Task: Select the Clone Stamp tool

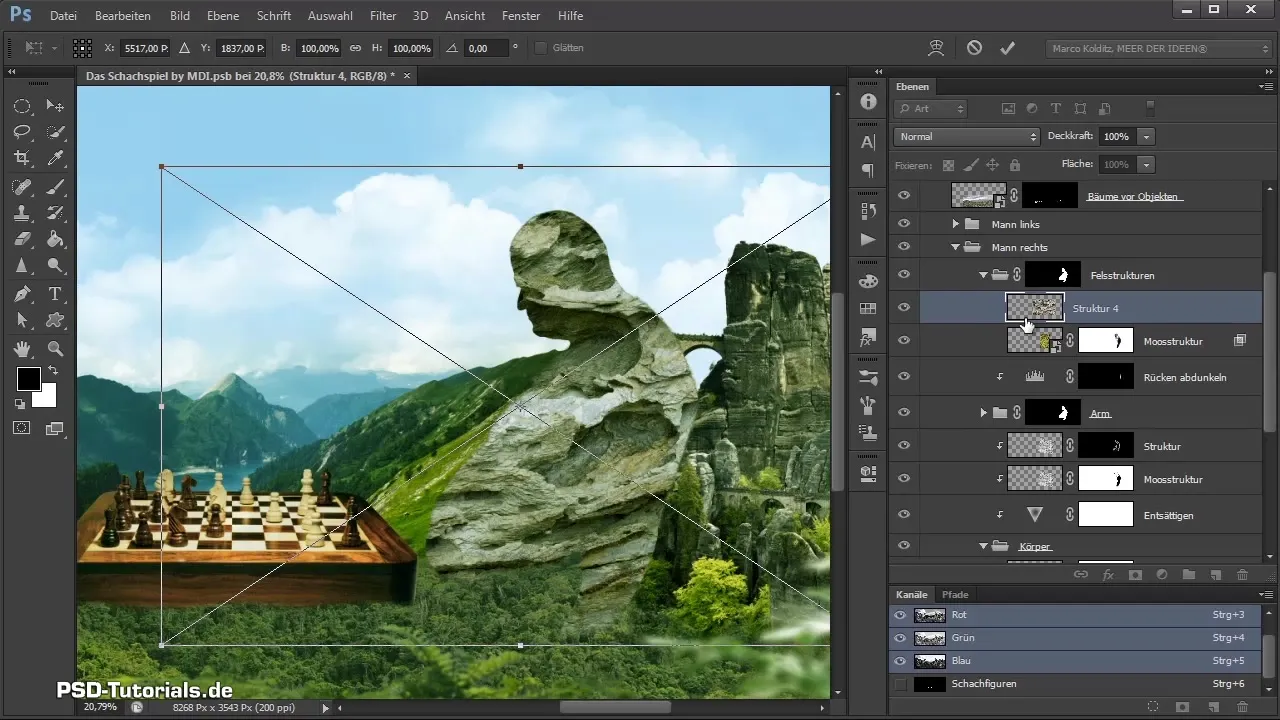Action: (x=22, y=212)
